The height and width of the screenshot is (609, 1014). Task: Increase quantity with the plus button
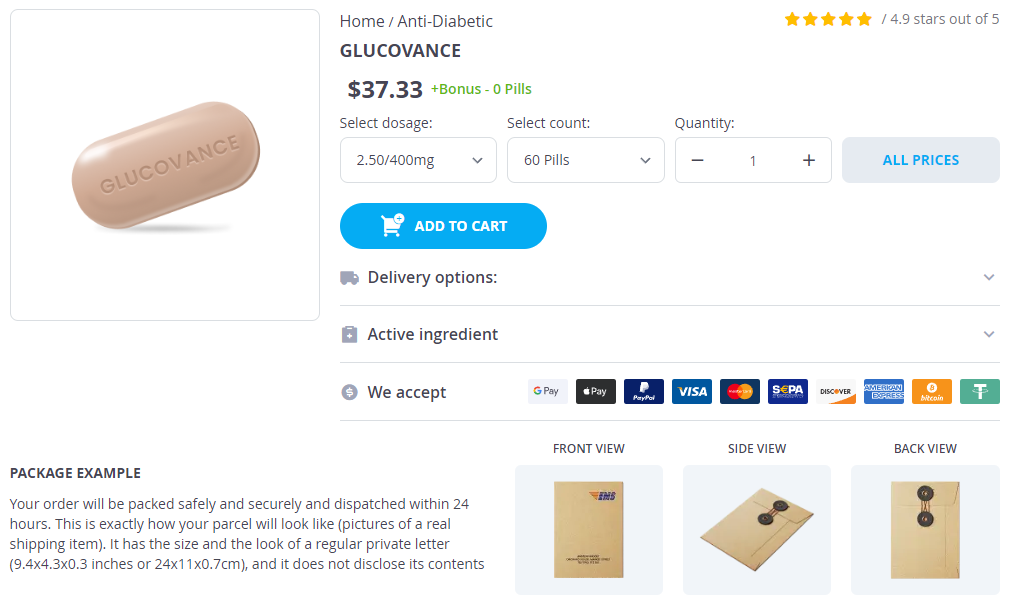pos(809,160)
